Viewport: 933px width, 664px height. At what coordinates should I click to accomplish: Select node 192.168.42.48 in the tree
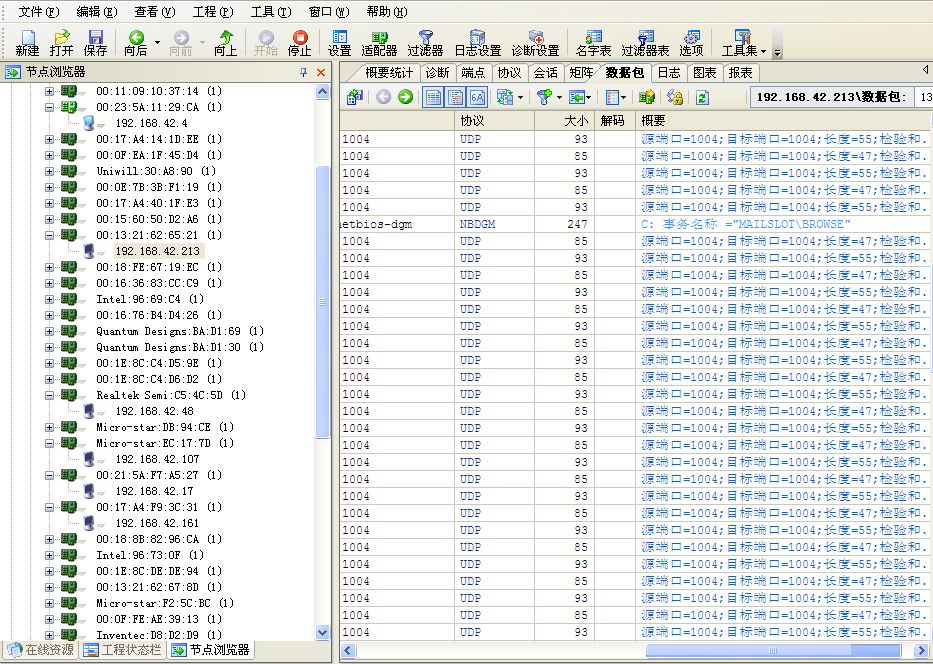[154, 411]
